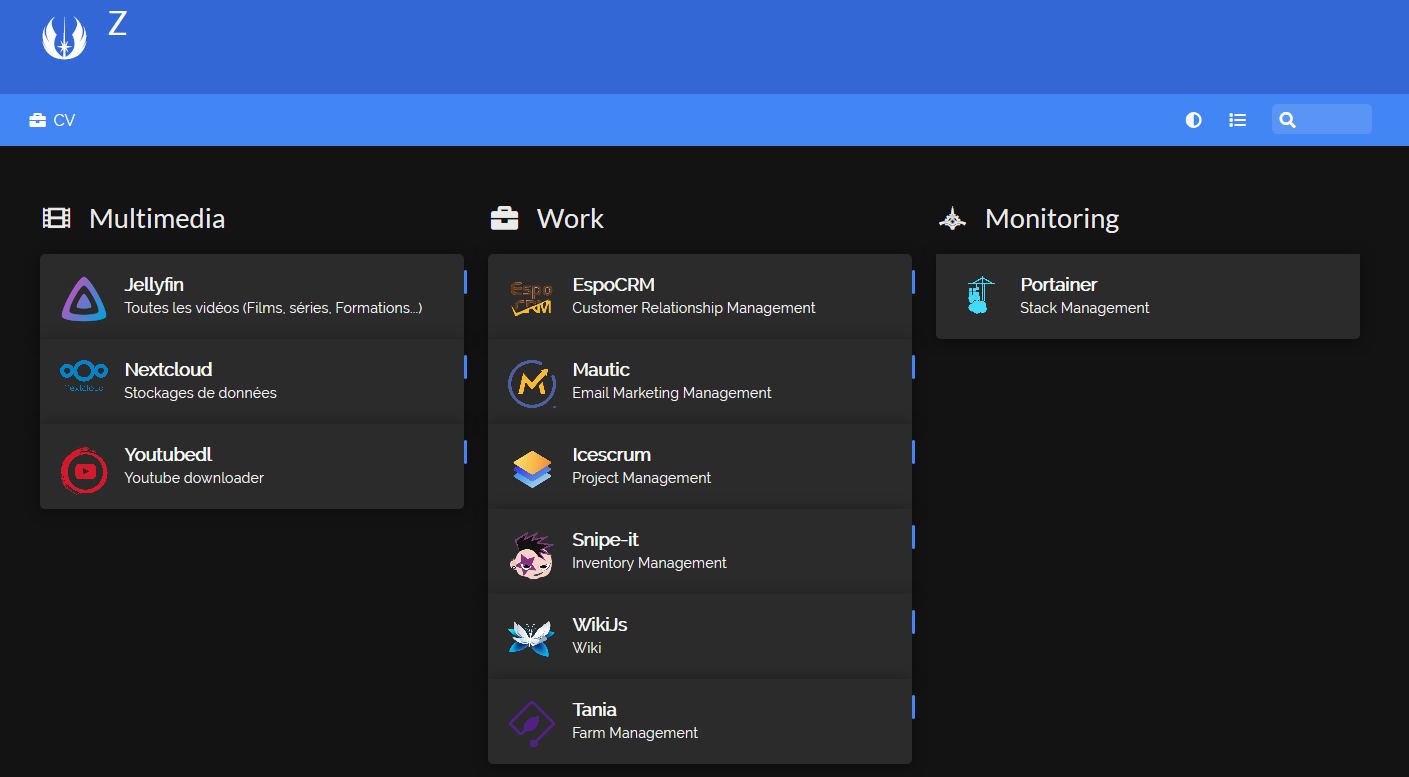Switch layout with the list view icon
Viewport: 1409px width, 777px height.
pos(1237,120)
